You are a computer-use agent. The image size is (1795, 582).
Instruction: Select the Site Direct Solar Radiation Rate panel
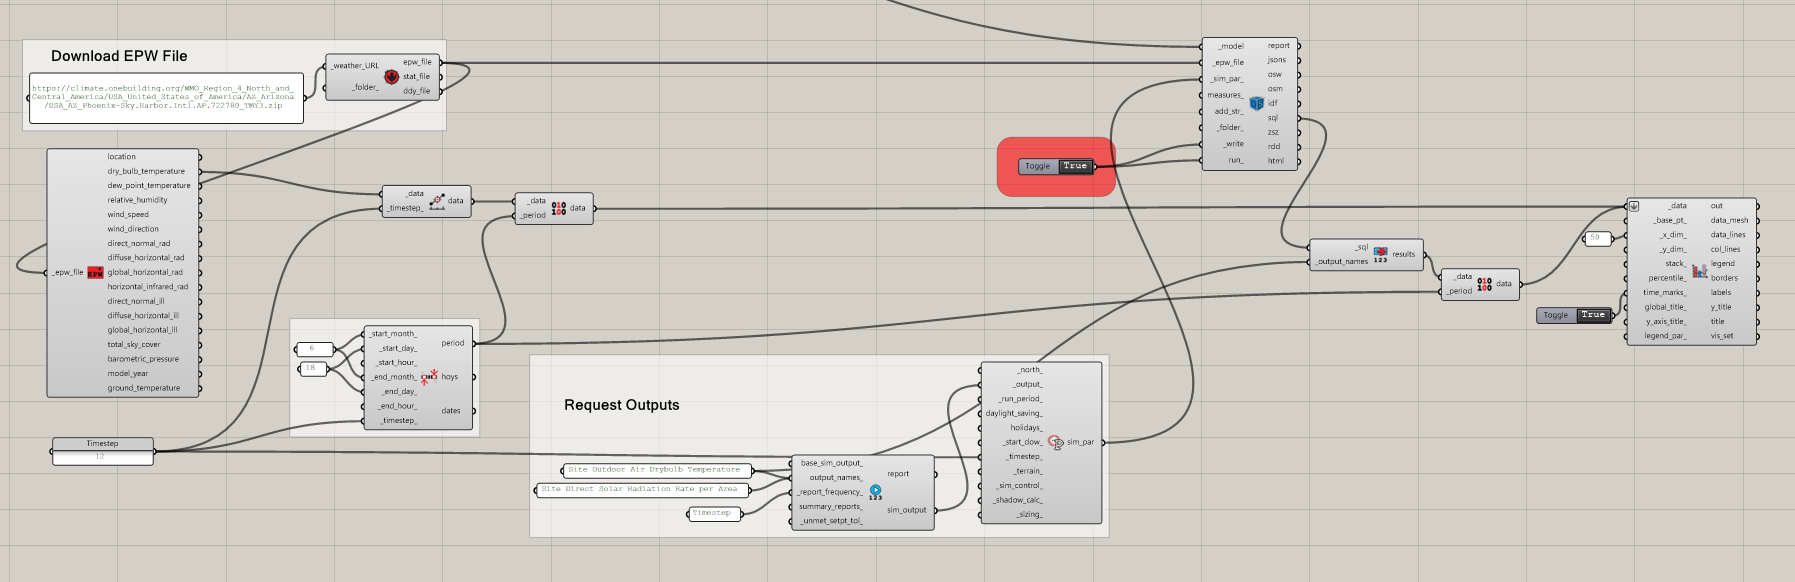[x=640, y=489]
